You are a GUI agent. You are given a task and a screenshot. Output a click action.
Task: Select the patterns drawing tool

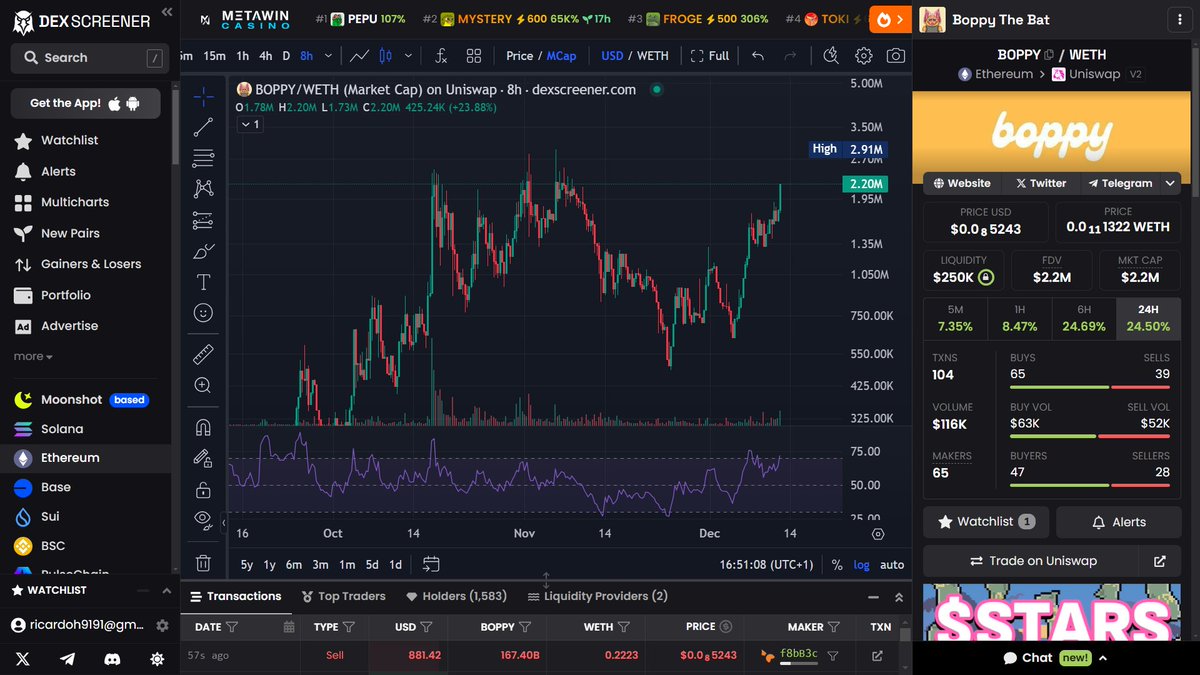(x=203, y=189)
